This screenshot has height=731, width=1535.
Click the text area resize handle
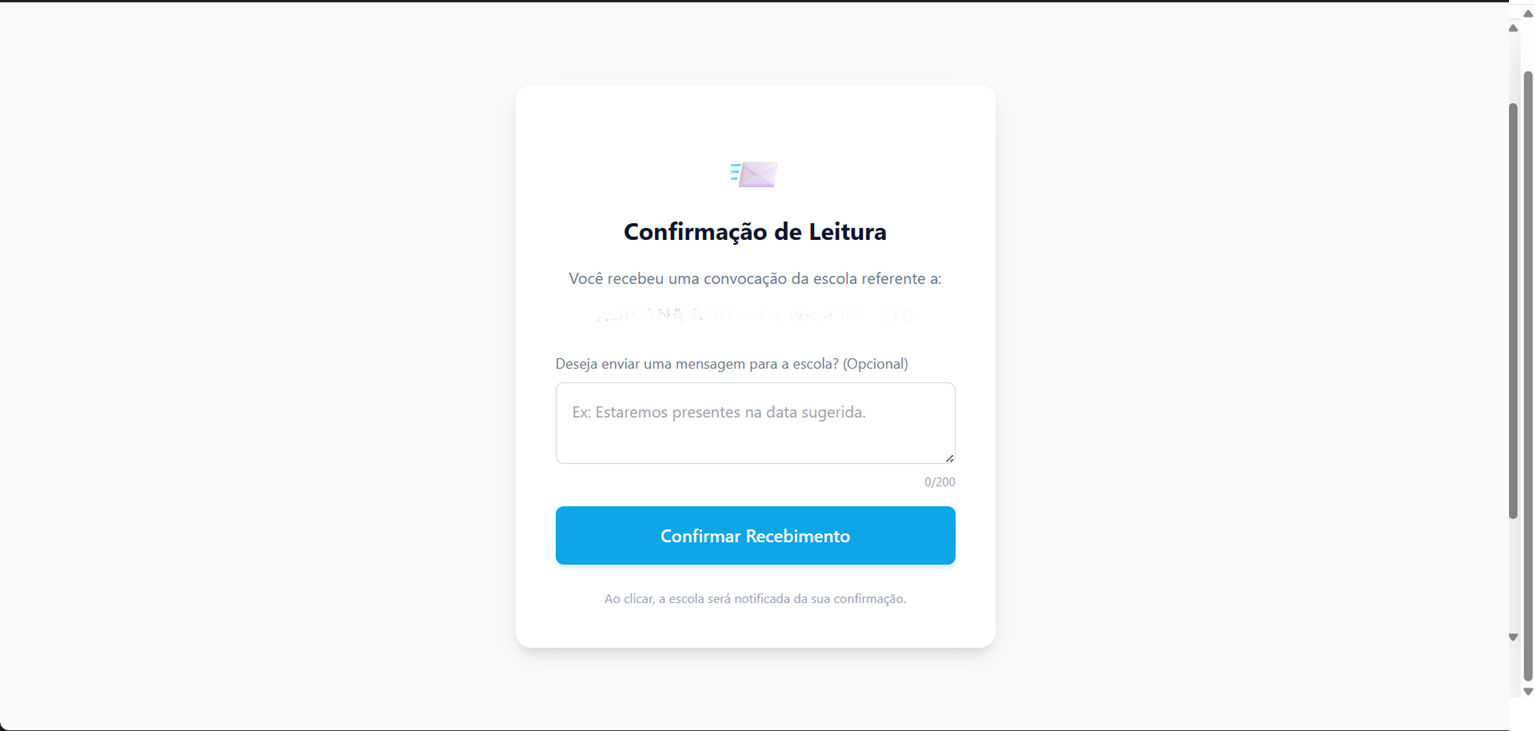click(949, 458)
